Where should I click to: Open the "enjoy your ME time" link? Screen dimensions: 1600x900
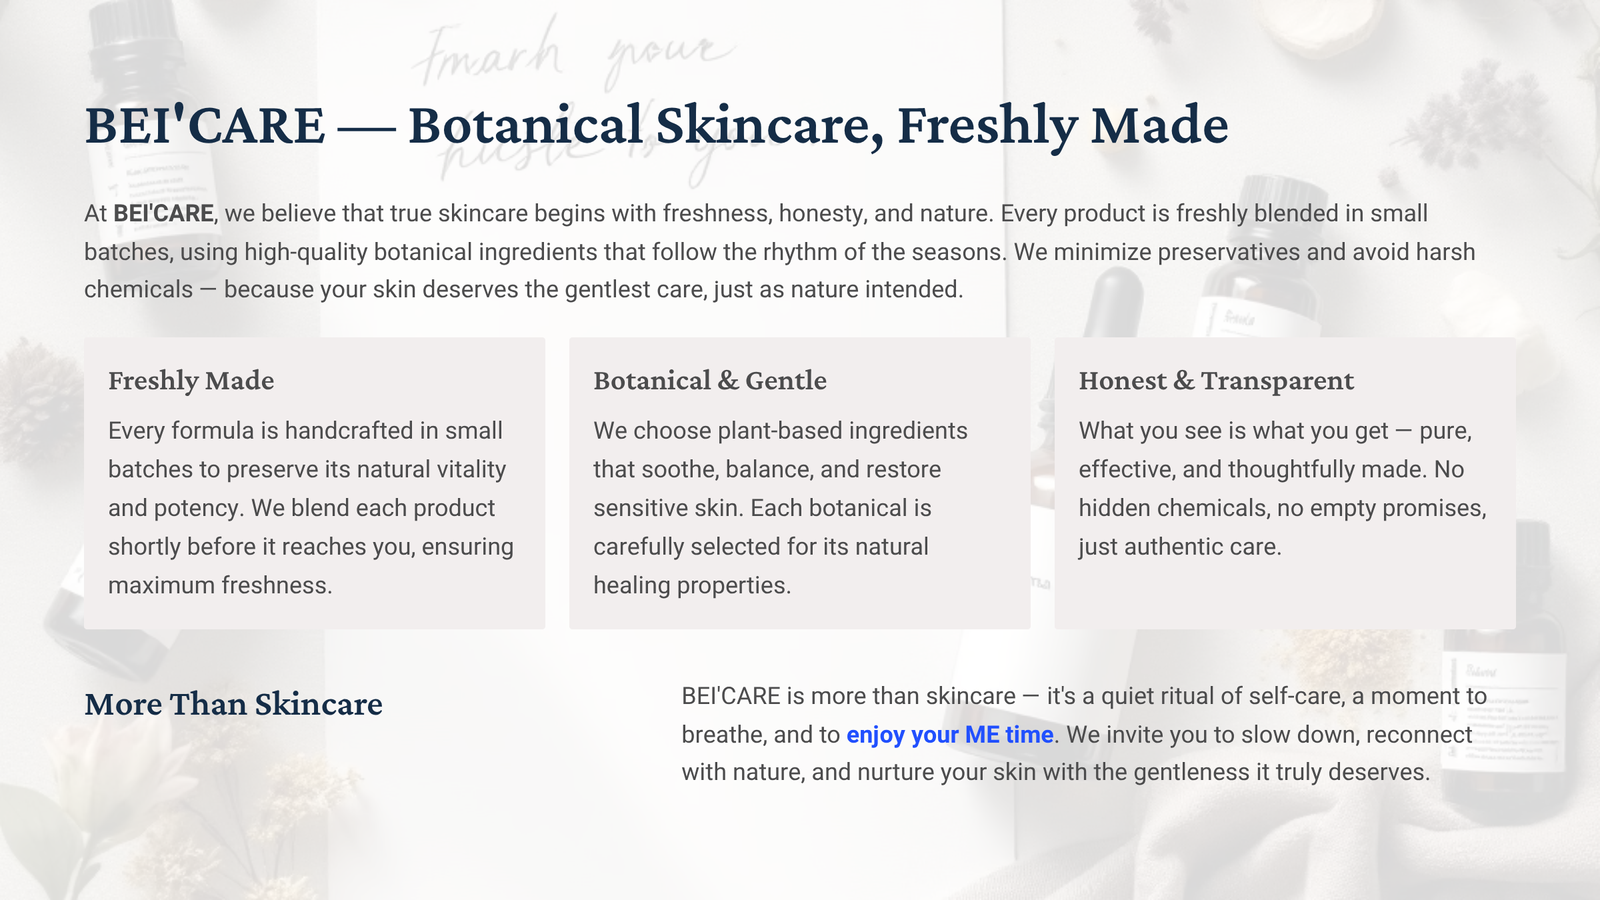(x=949, y=735)
